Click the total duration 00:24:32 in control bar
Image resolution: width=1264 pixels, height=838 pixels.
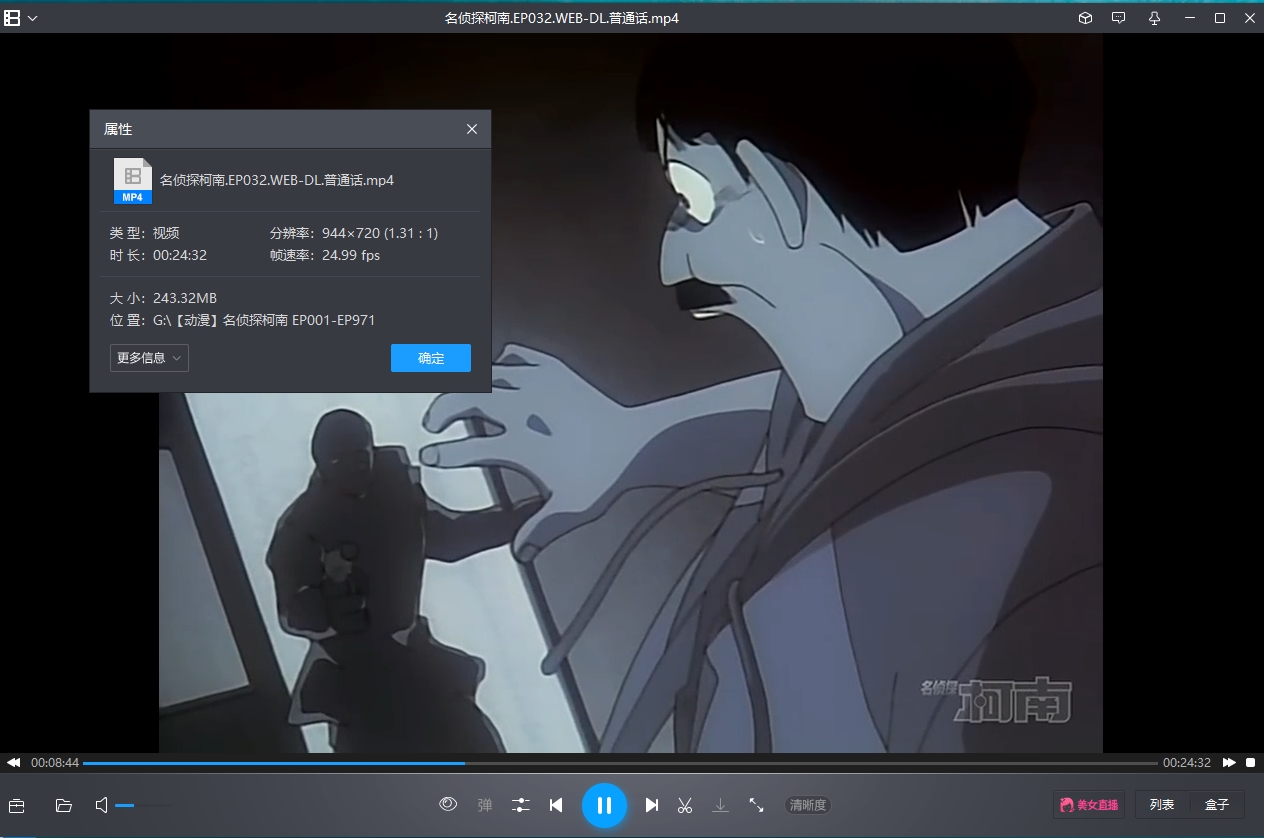click(1187, 763)
